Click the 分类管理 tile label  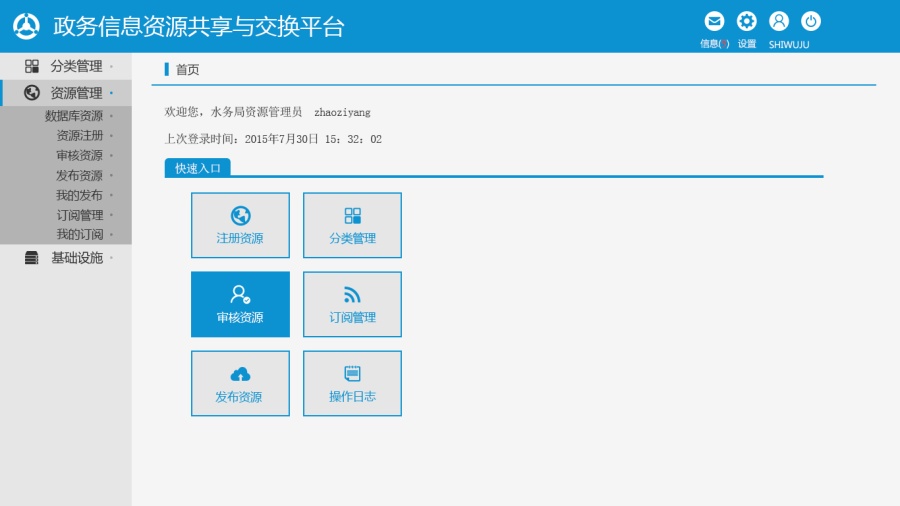[x=352, y=238]
